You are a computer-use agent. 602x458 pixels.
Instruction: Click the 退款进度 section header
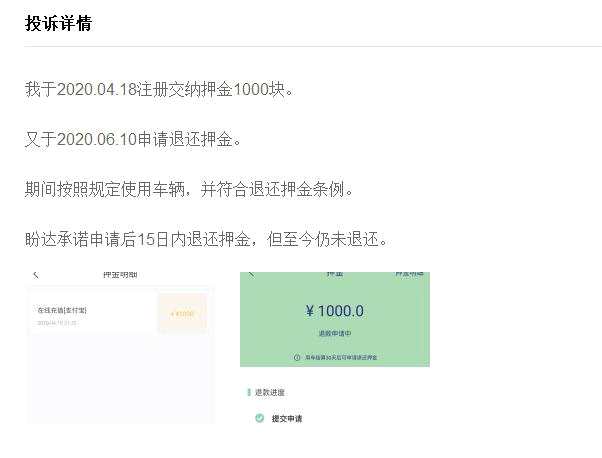coord(270,392)
